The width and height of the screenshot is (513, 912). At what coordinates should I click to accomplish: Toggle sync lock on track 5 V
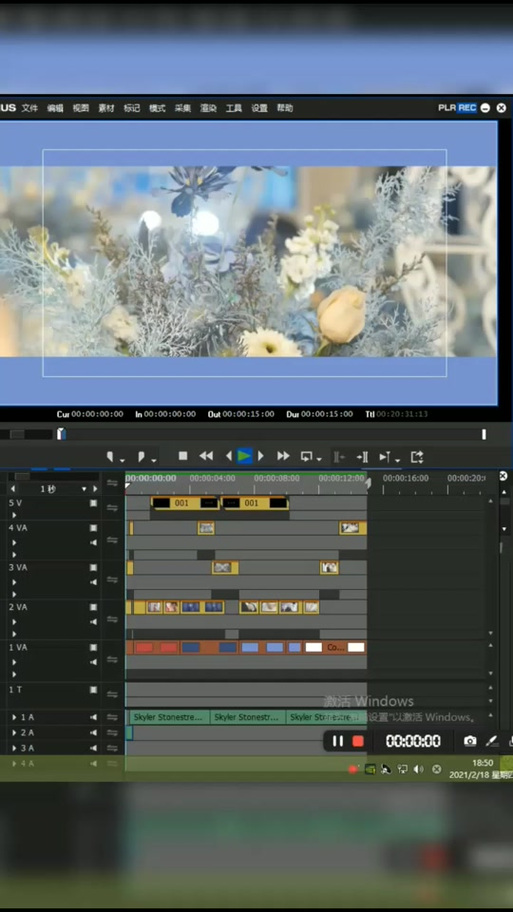(112, 508)
